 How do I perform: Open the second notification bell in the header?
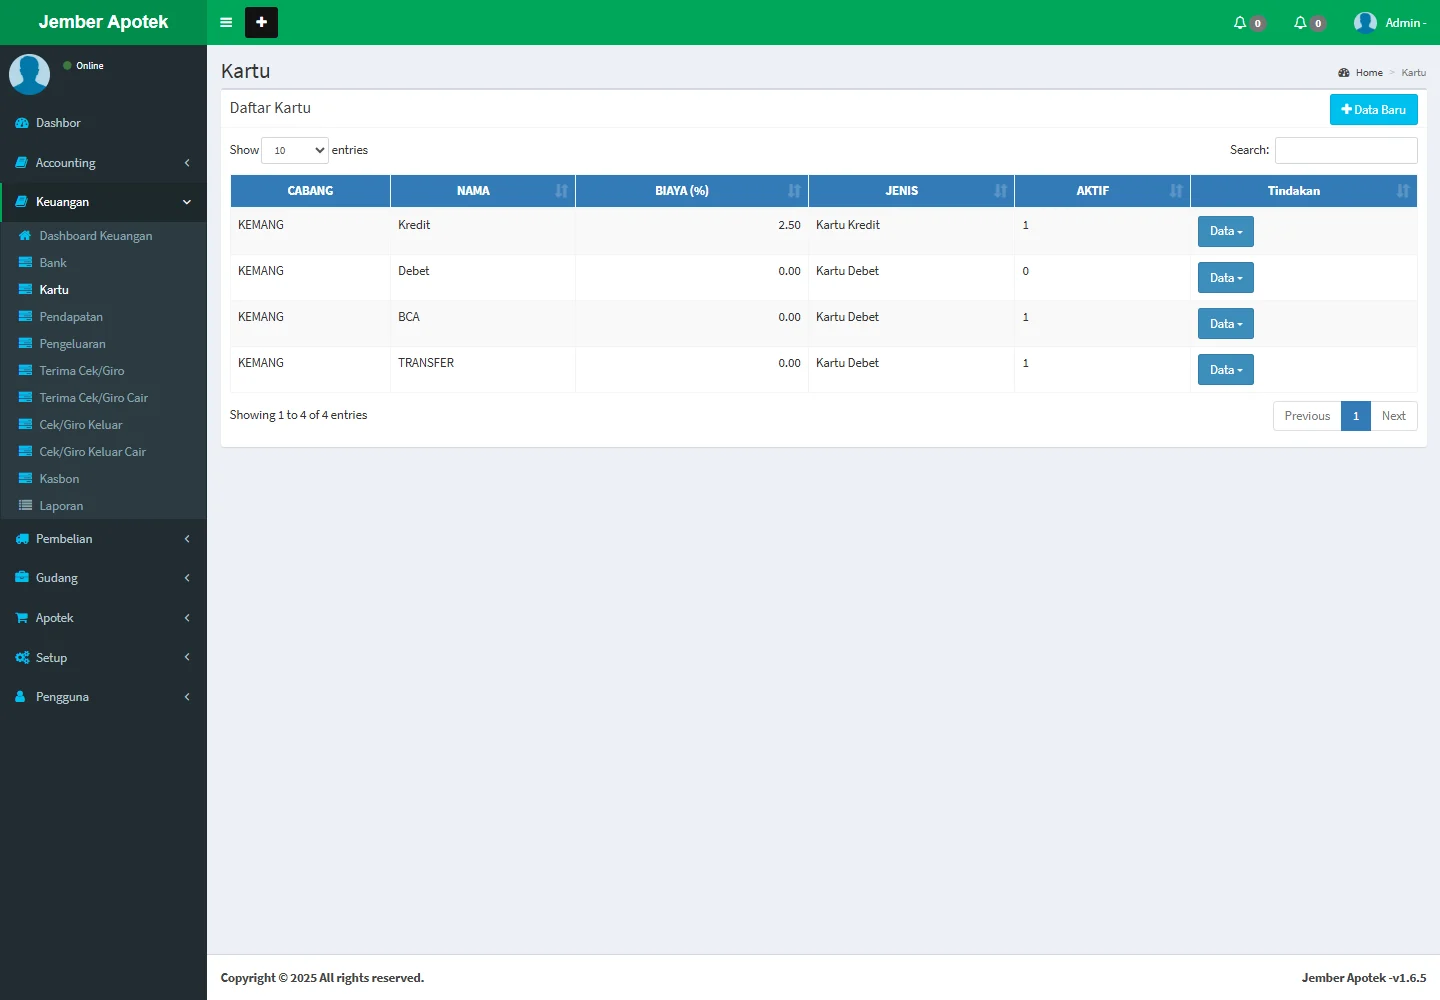[x=1300, y=23]
